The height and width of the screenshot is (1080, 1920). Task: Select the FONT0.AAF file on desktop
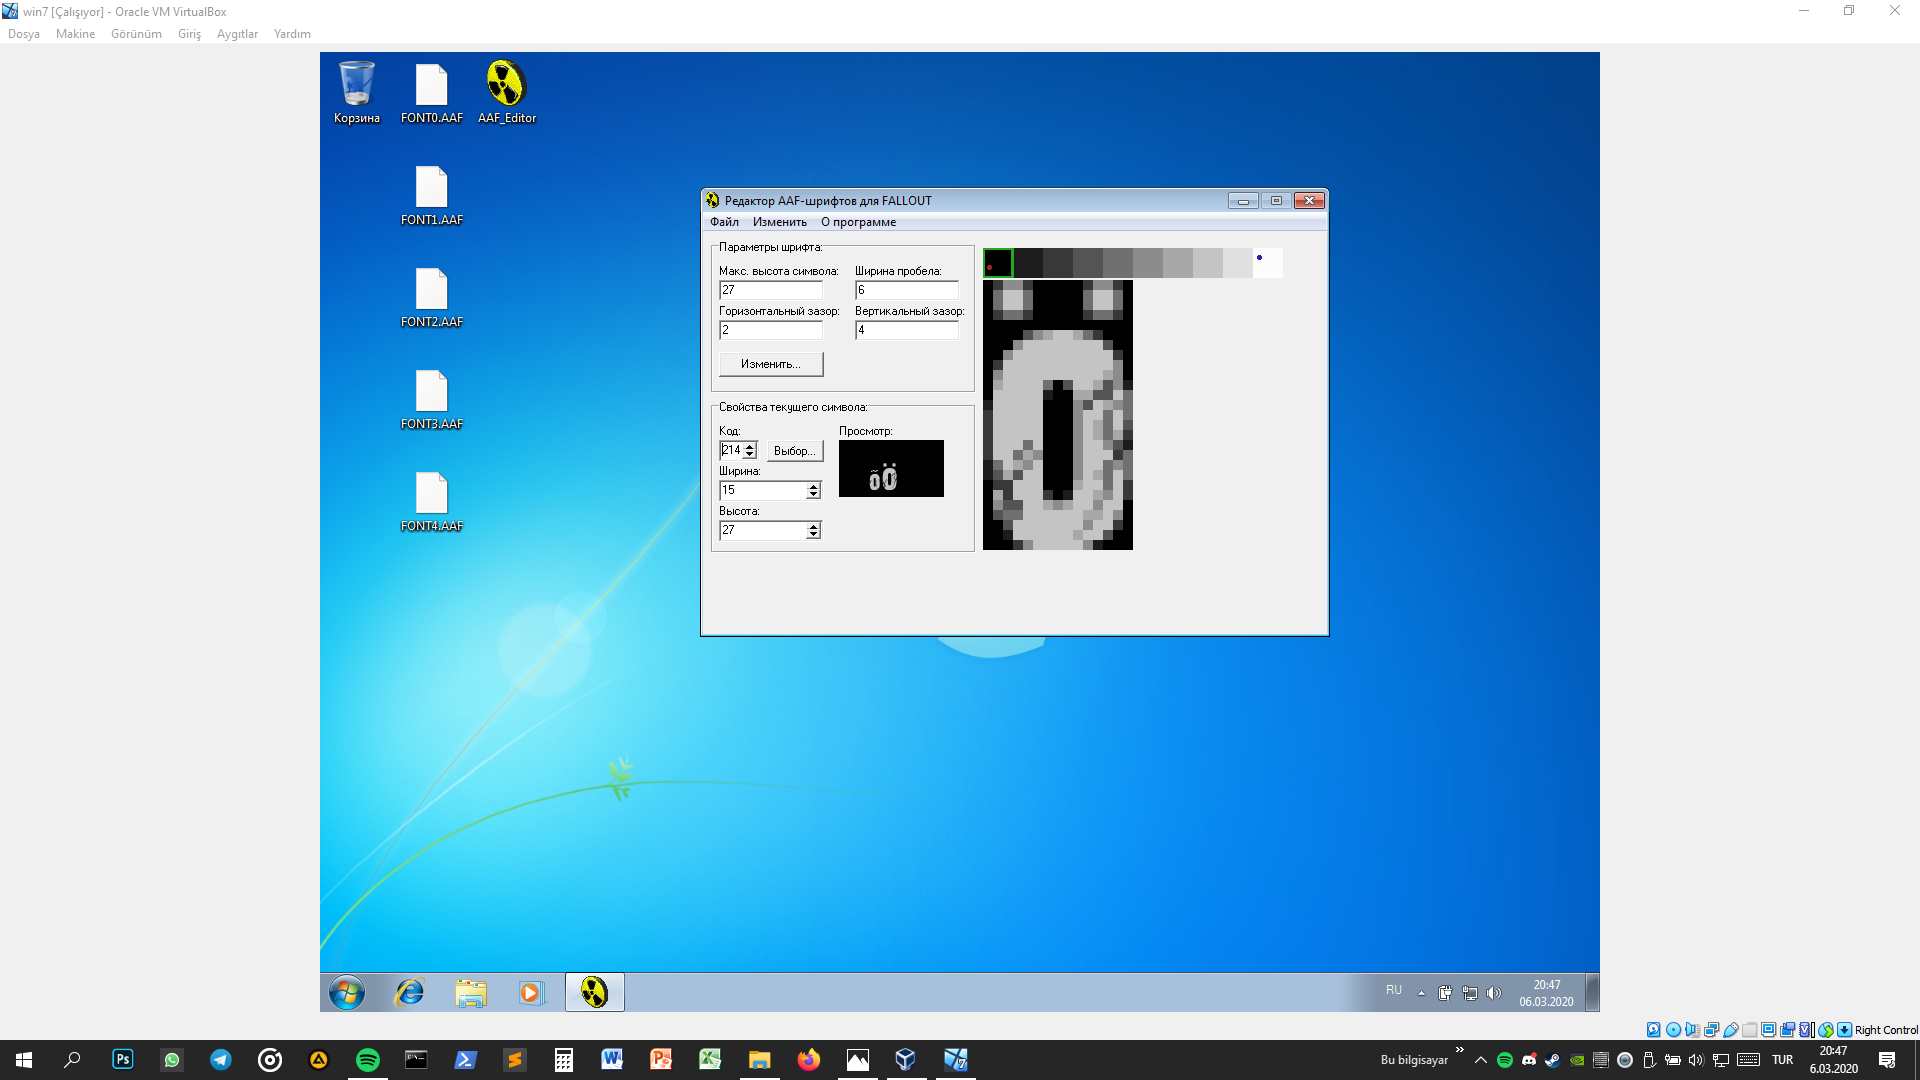pyautogui.click(x=431, y=93)
